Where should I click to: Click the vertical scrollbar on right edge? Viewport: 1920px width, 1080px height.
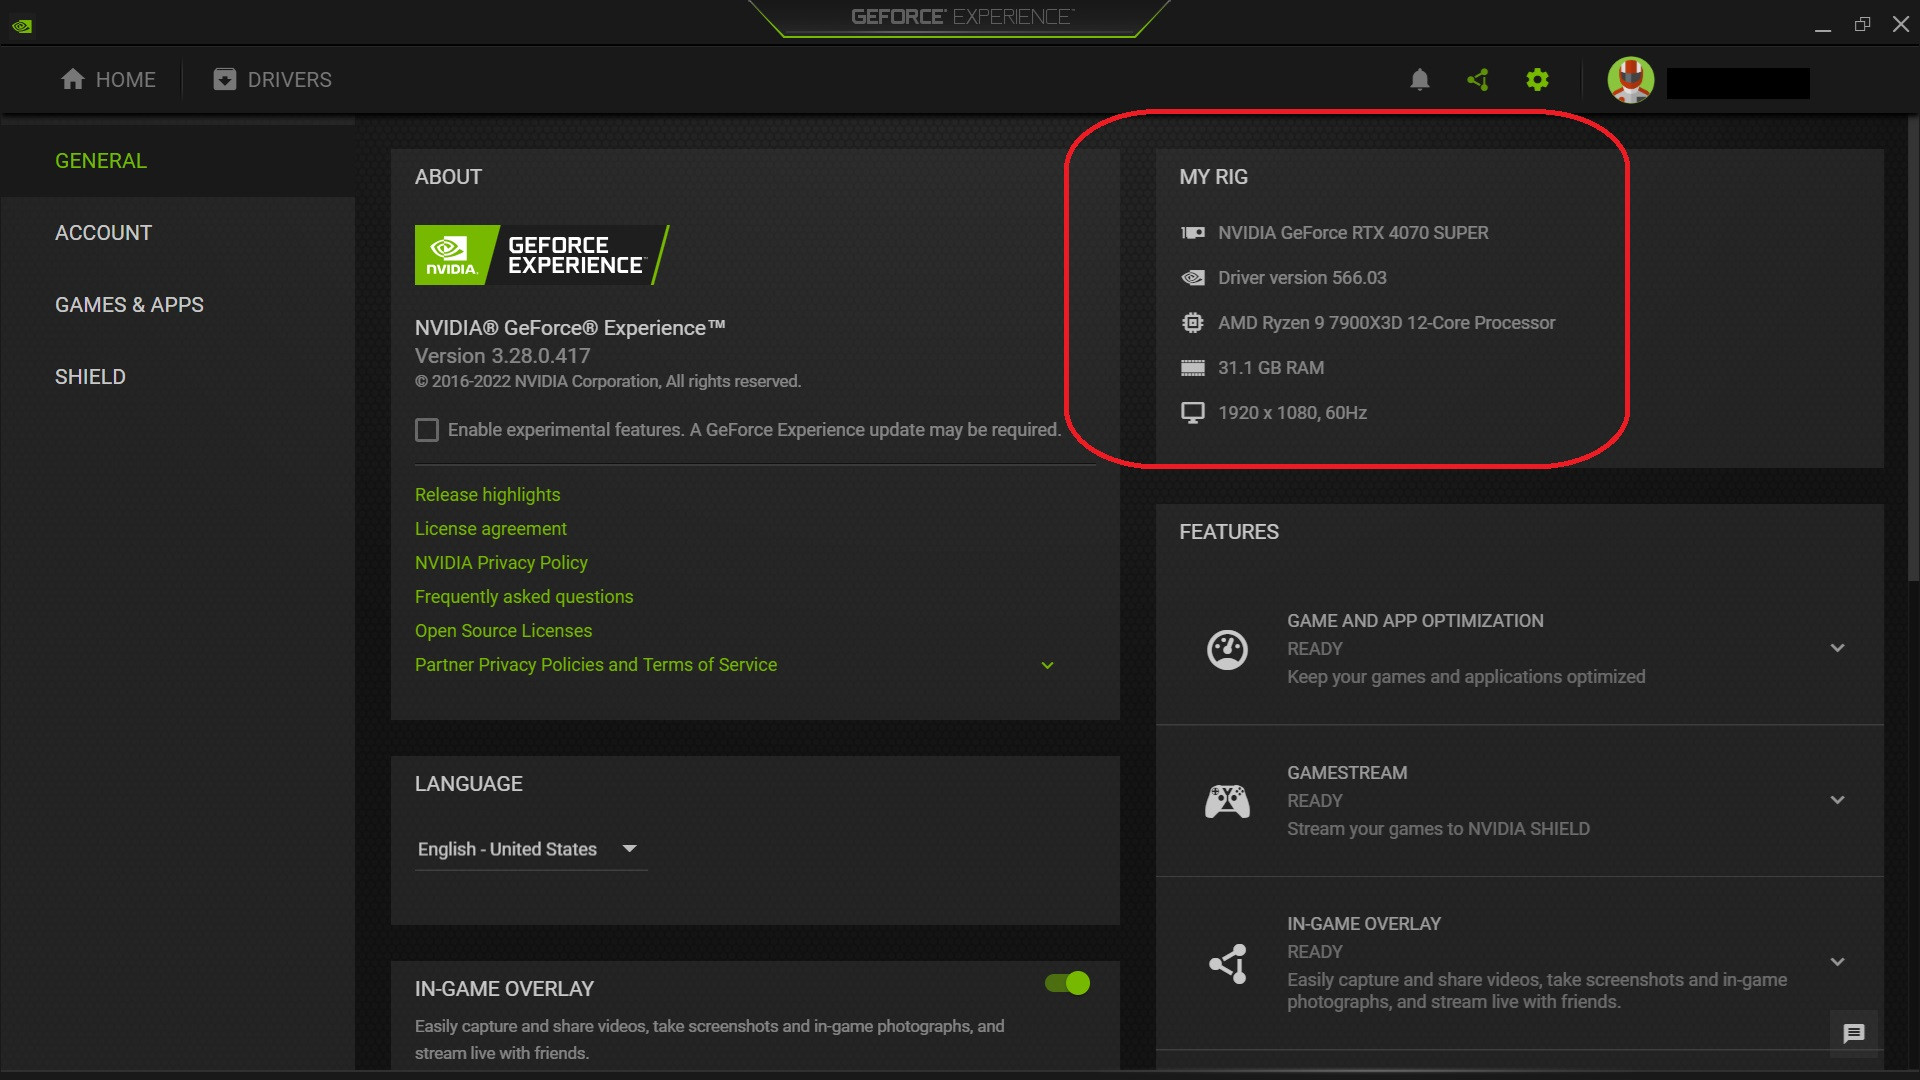tap(1912, 350)
